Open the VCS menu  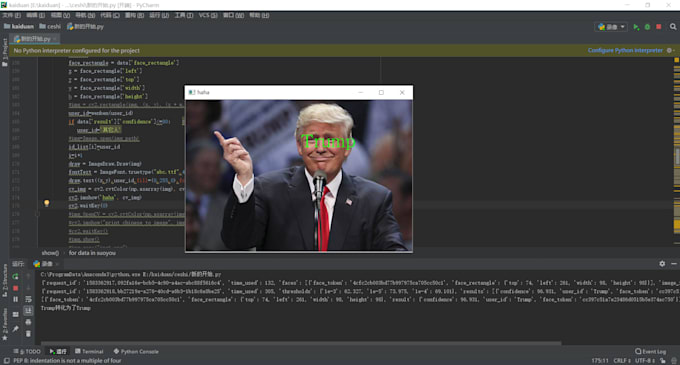click(208, 15)
